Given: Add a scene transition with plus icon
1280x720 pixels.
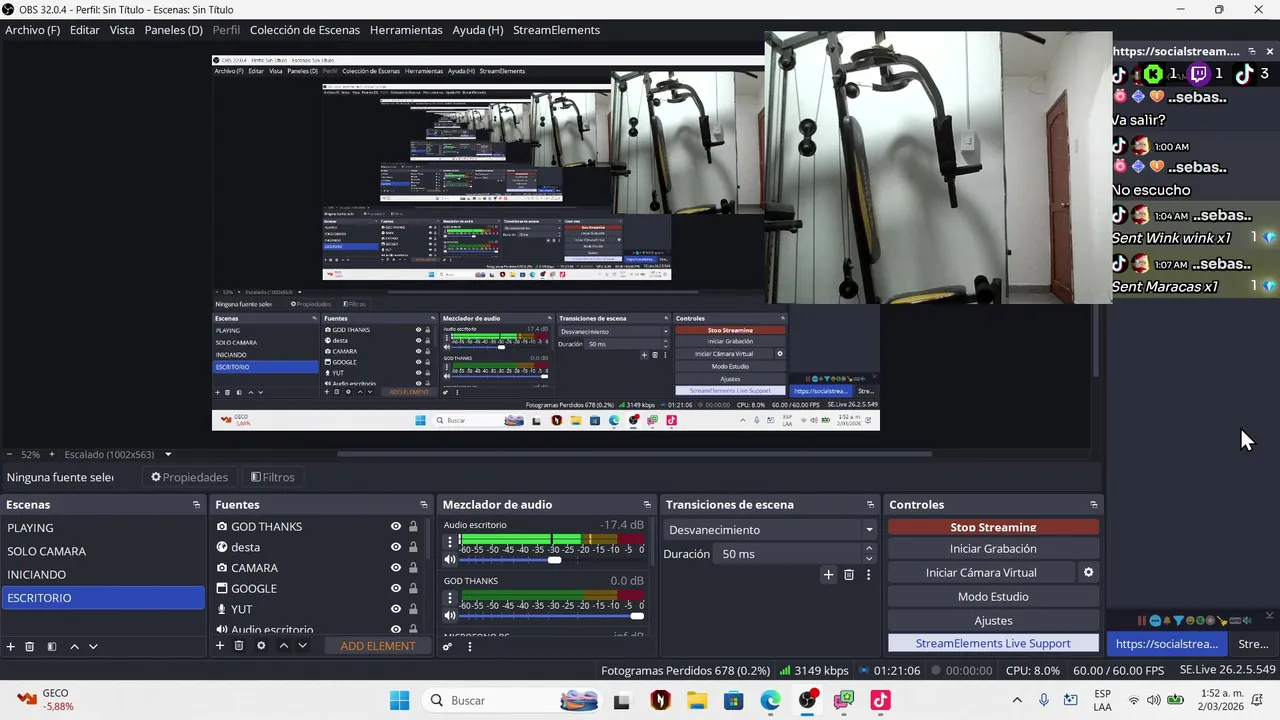Looking at the screenshot, I should (828, 574).
